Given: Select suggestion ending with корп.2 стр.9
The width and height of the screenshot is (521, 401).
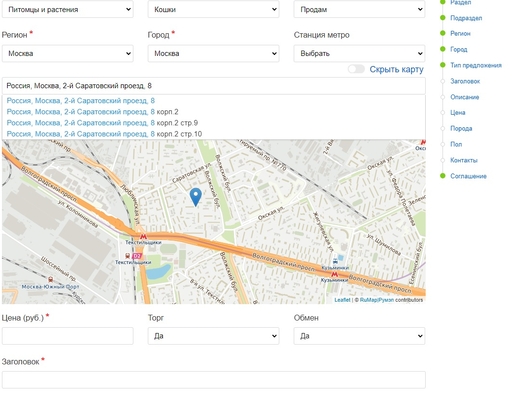Looking at the screenshot, I should point(214,123).
